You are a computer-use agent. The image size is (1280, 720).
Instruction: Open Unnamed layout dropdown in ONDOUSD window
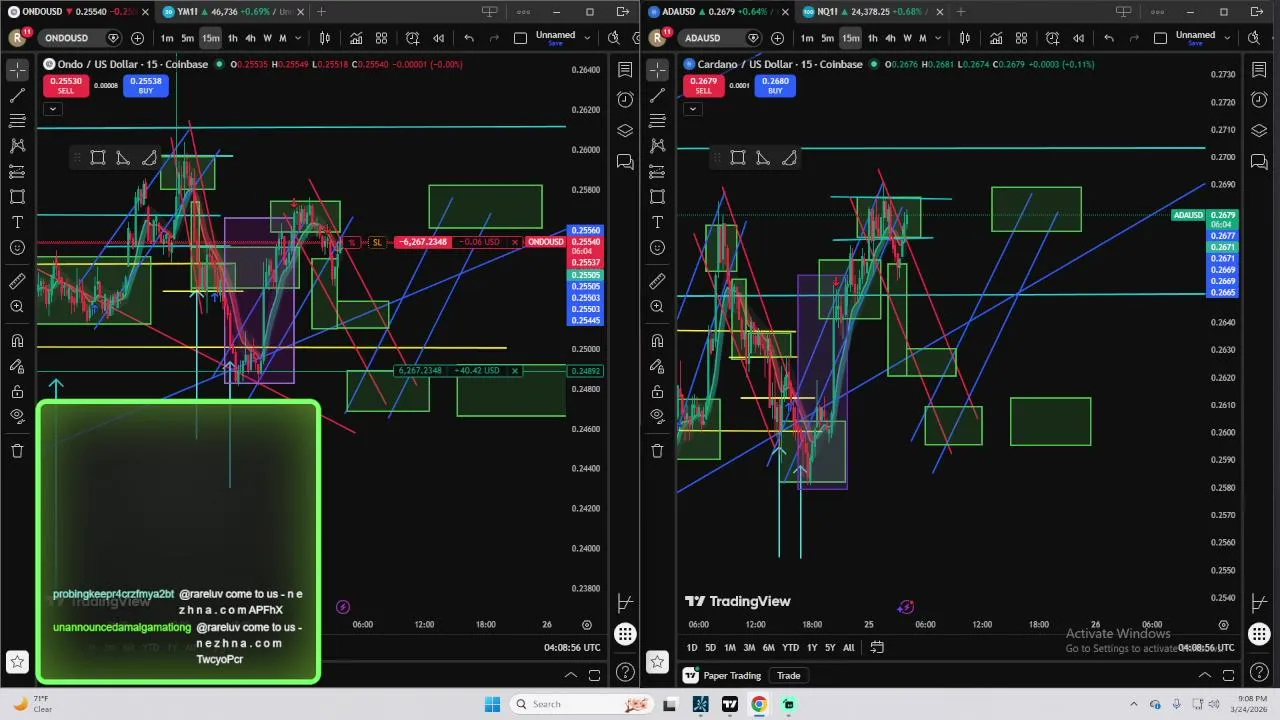pos(587,38)
